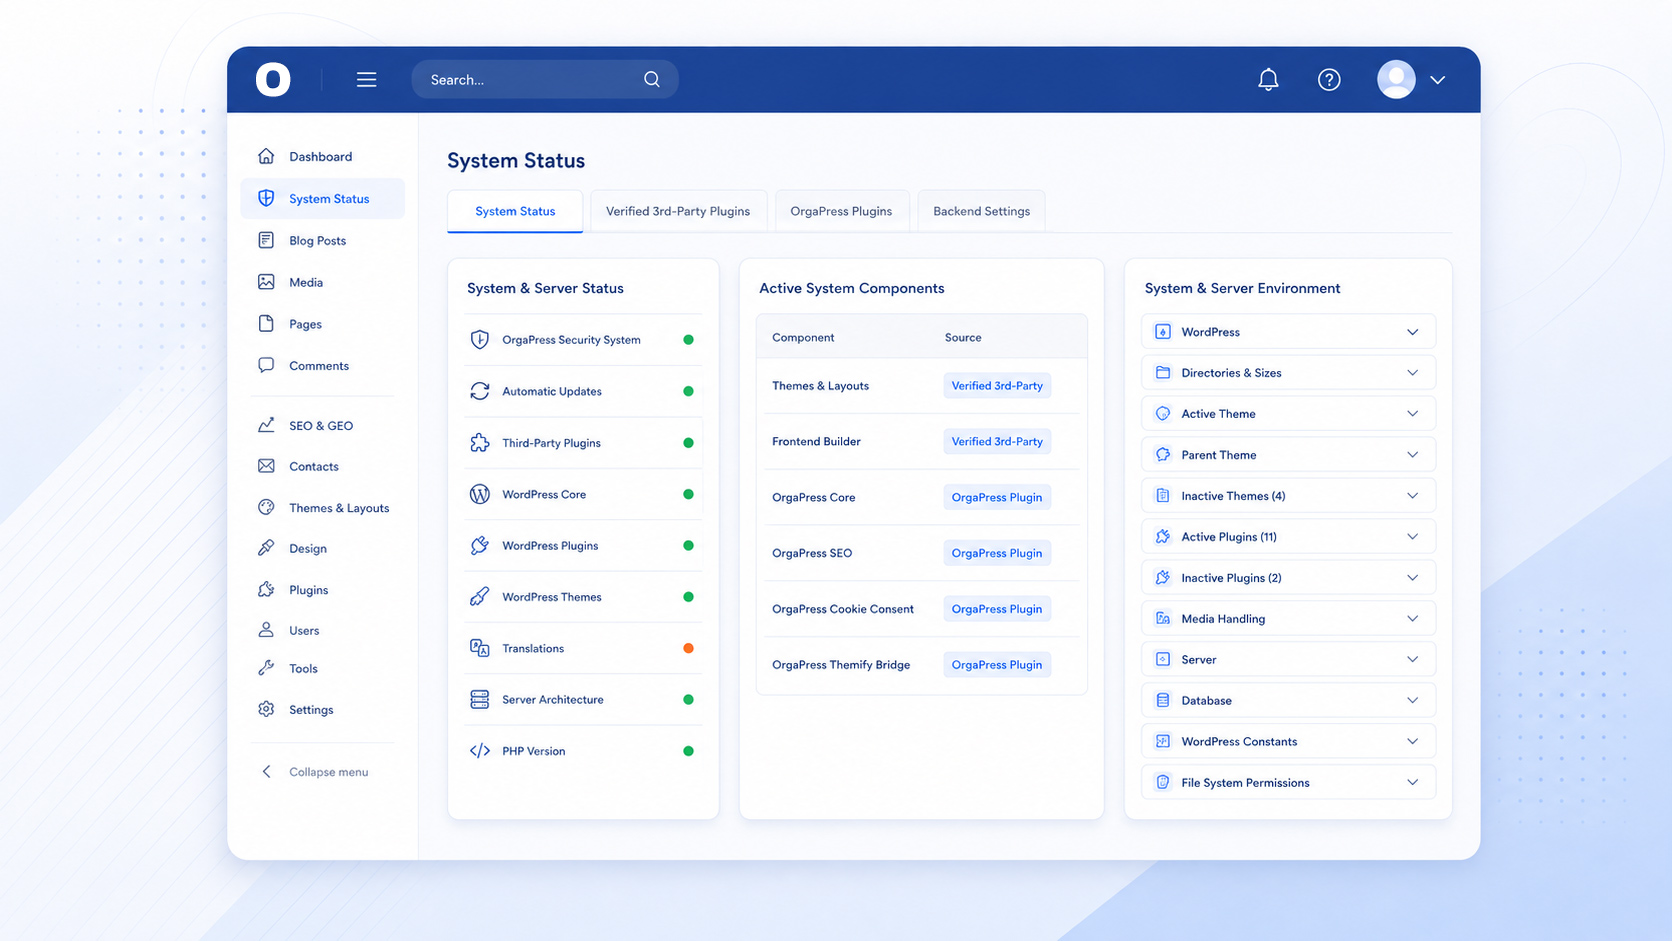Click the OrgaPress Security System shield icon
Screen dimensions: 1672x941
pos(480,340)
